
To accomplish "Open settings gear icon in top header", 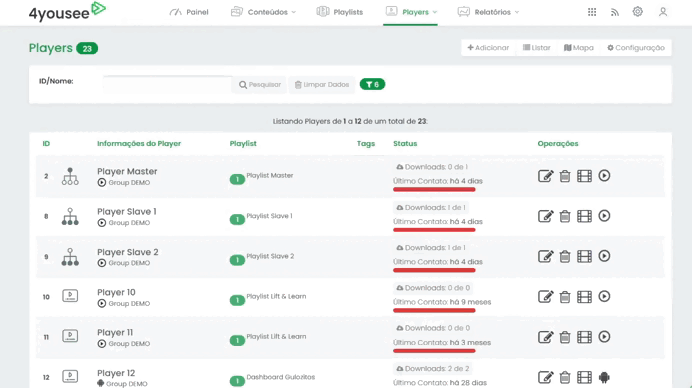I will [x=638, y=11].
